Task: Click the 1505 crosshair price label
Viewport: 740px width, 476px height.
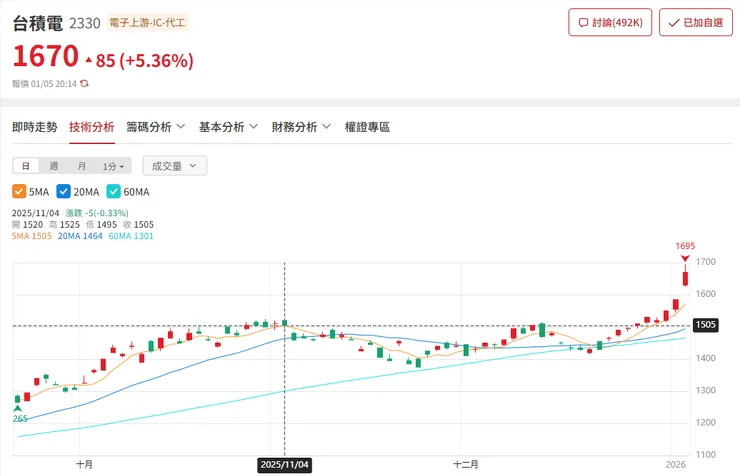Action: [706, 325]
